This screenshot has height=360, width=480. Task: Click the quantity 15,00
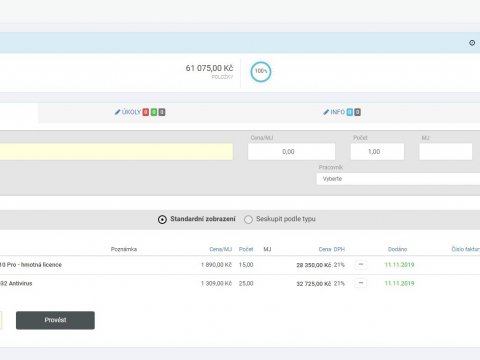pyautogui.click(x=246, y=265)
